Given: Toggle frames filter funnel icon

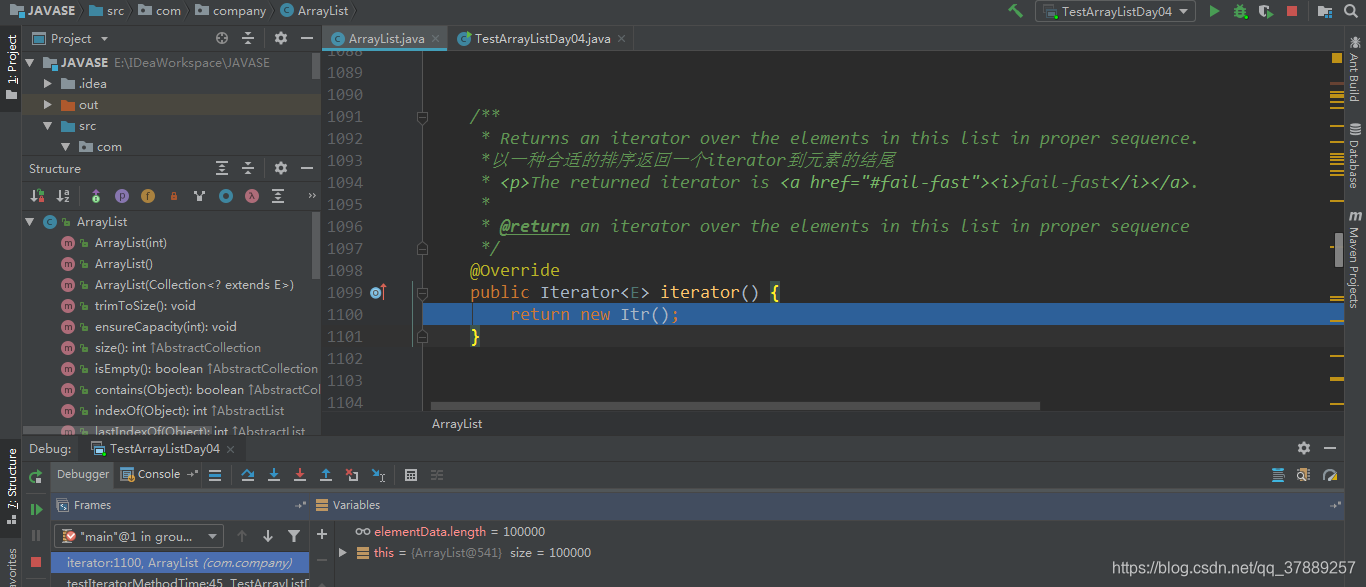Looking at the screenshot, I should click(x=294, y=536).
